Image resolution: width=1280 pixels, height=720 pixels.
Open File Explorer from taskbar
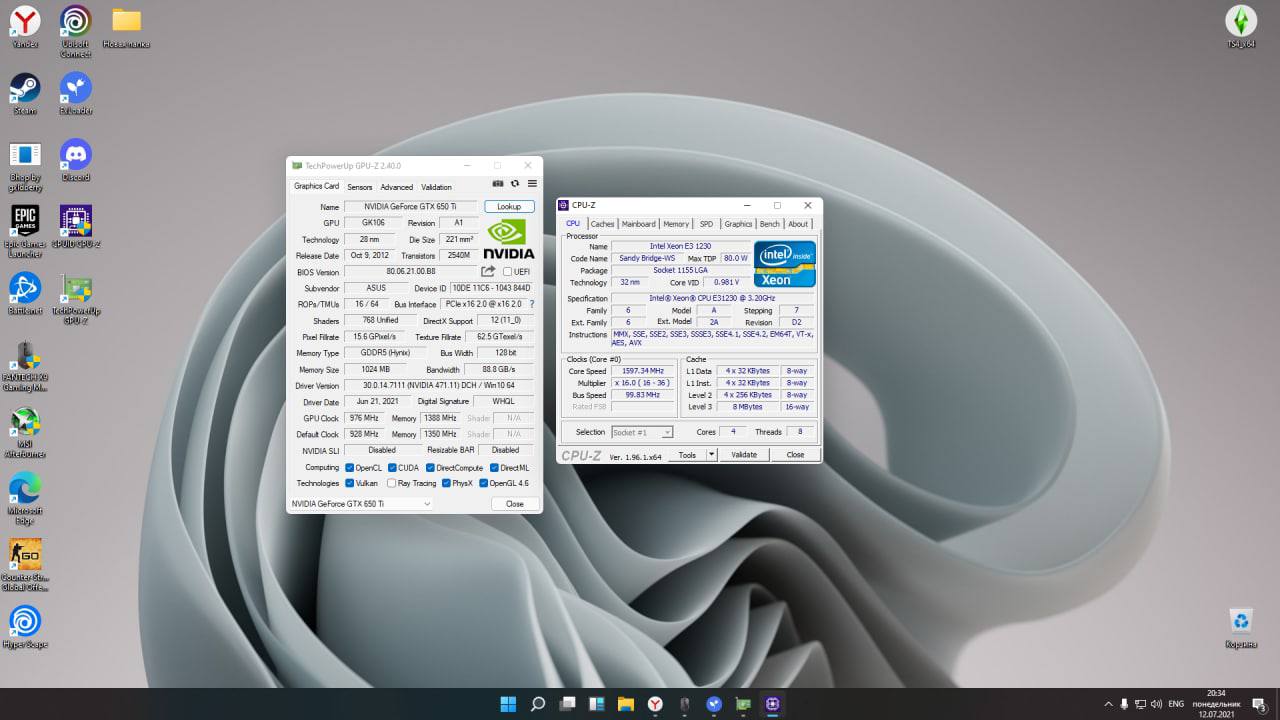click(x=626, y=704)
